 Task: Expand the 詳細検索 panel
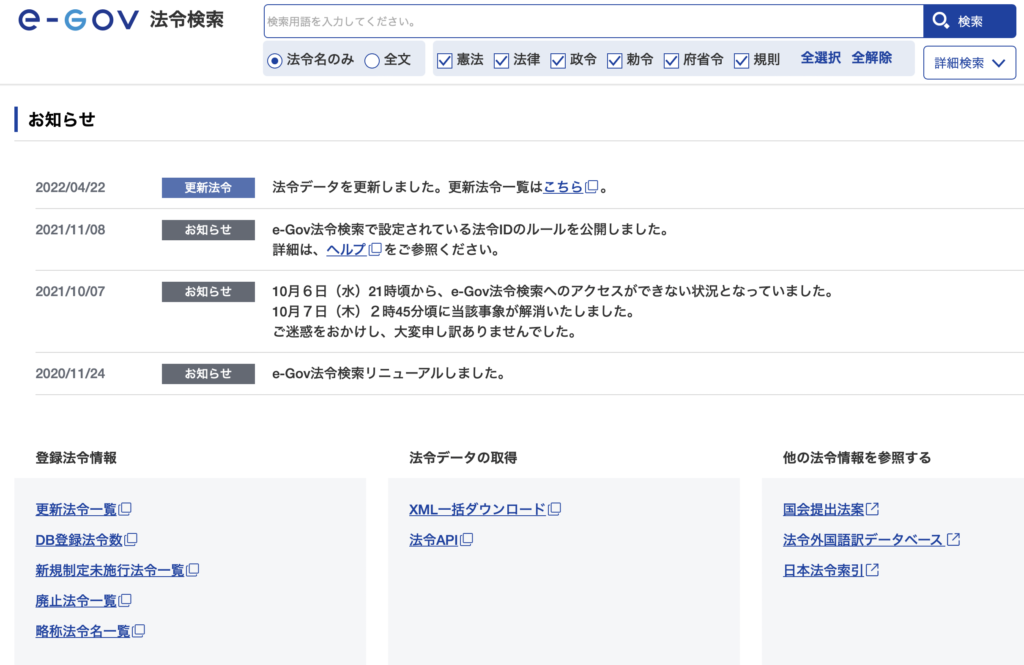click(967, 61)
